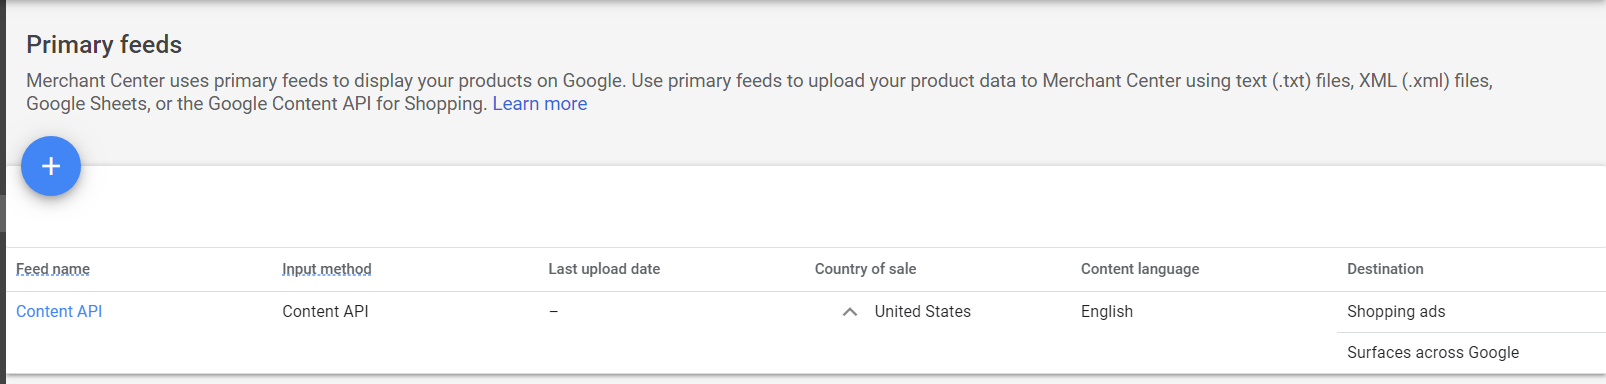Open the Learn more link
Screen dimensions: 1606x384
pyautogui.click(x=540, y=104)
